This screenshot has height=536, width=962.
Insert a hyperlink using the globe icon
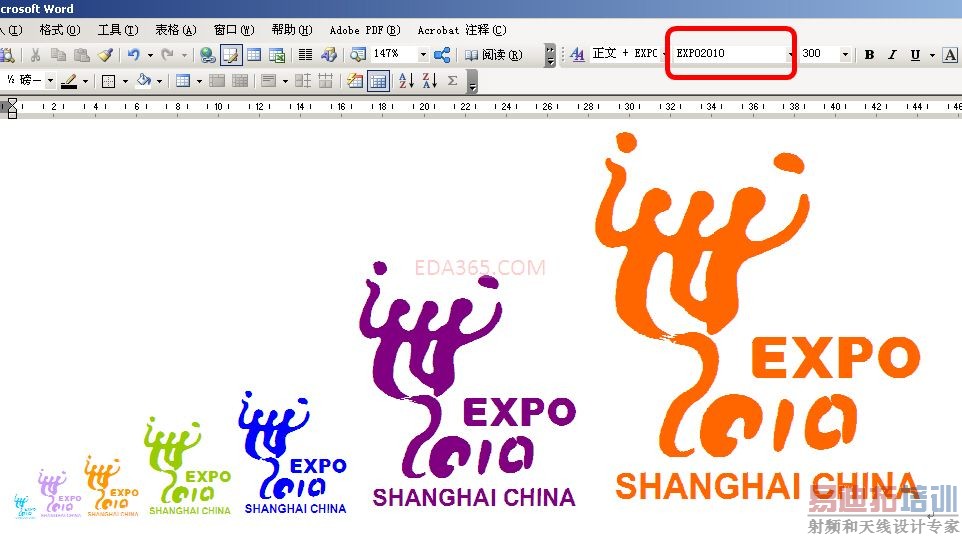click(207, 55)
